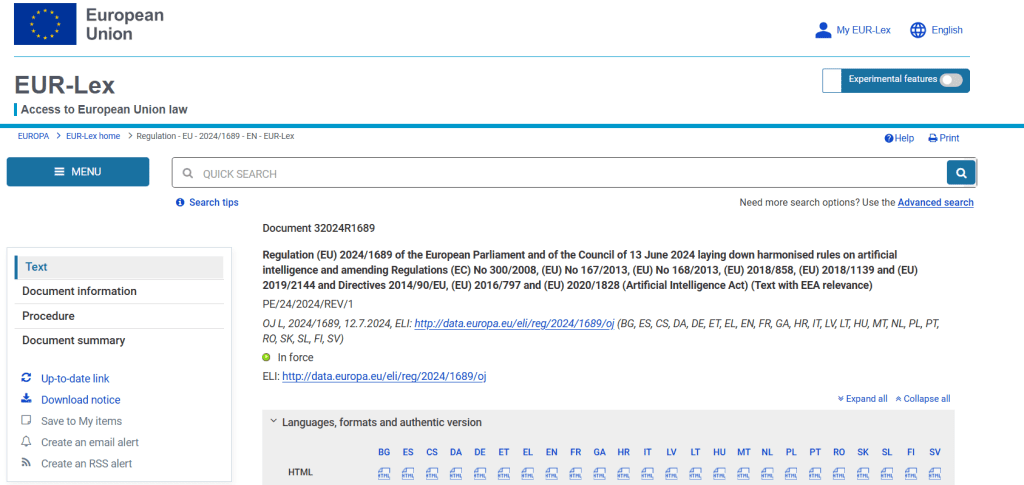Screen dimensions: 1024x485
Task: Open the MENU hamburger button
Action: coord(78,172)
